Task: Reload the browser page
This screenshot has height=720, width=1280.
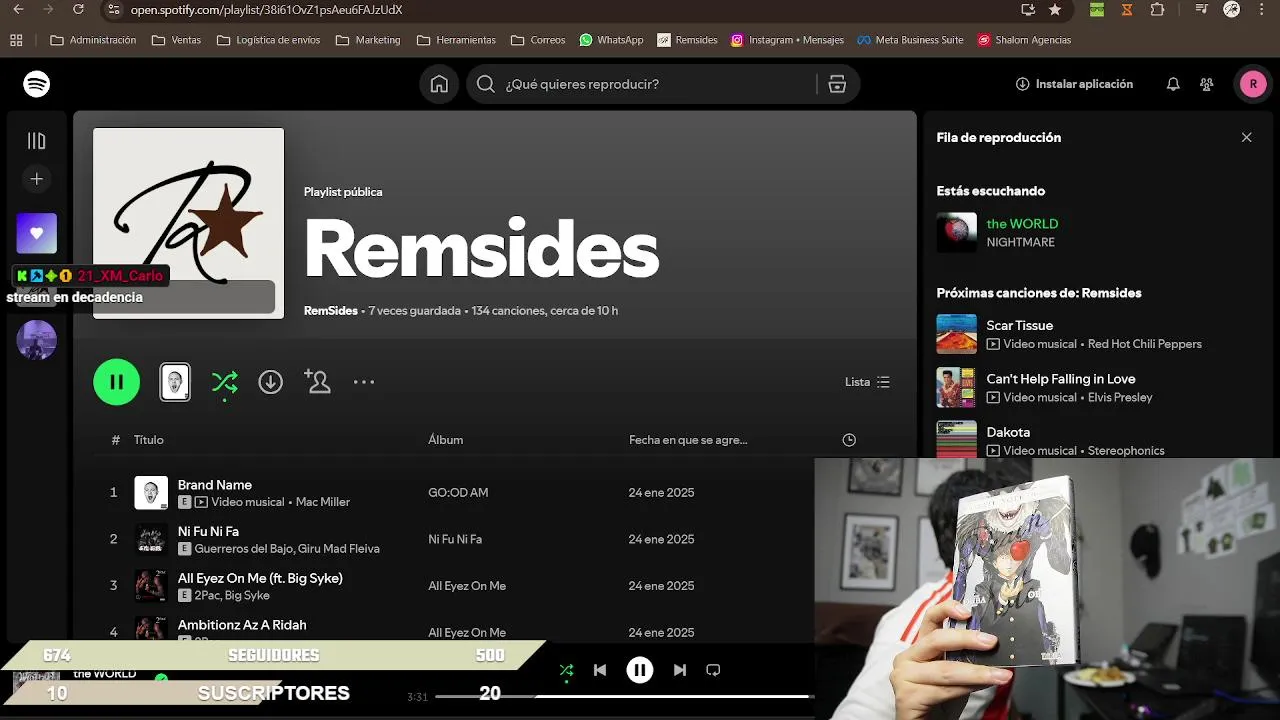Action: click(79, 9)
